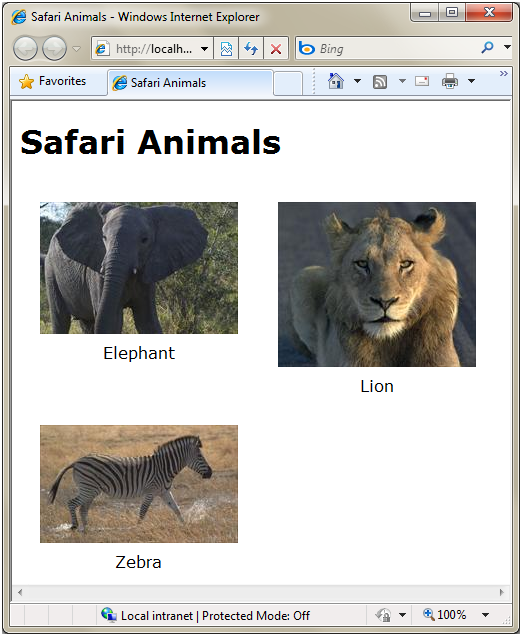Open the Home page icon
The height and width of the screenshot is (636, 522).
(x=335, y=81)
